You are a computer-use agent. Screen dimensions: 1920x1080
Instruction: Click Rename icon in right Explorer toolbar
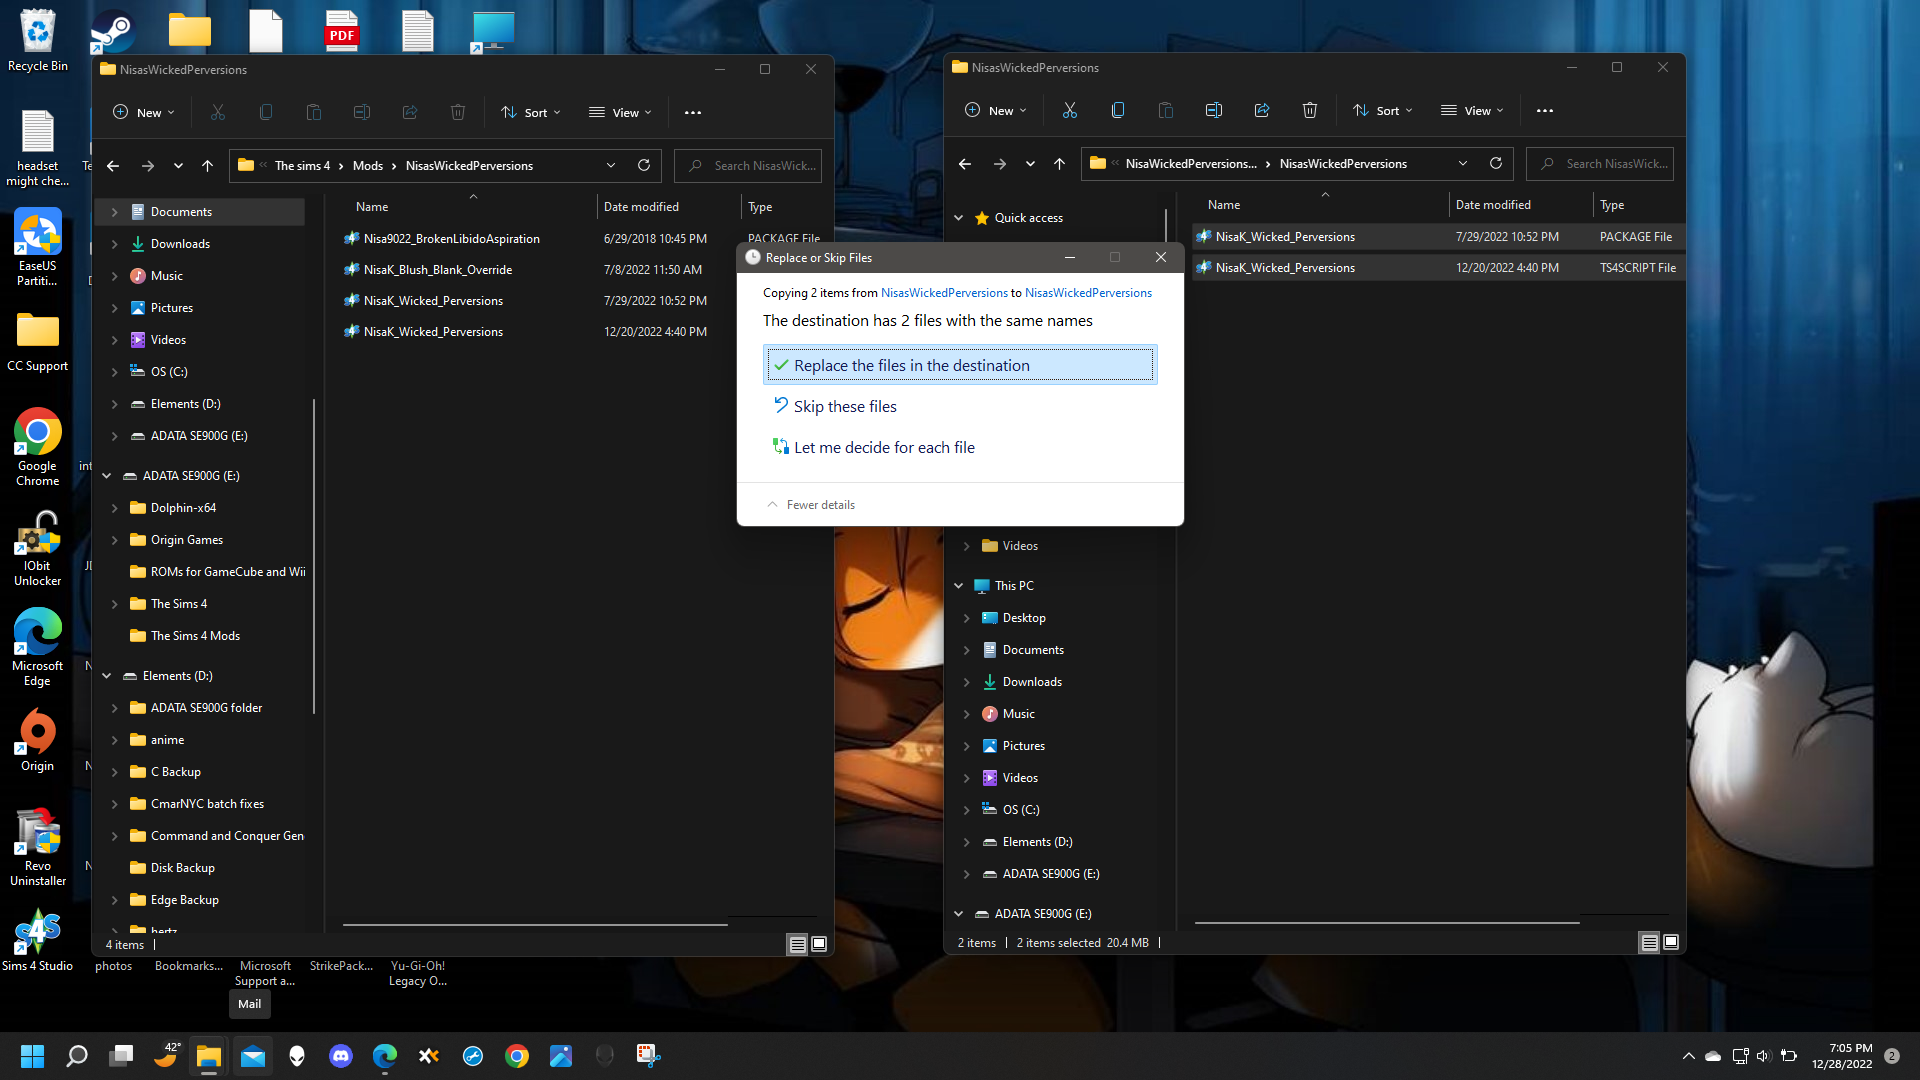coord(1213,111)
